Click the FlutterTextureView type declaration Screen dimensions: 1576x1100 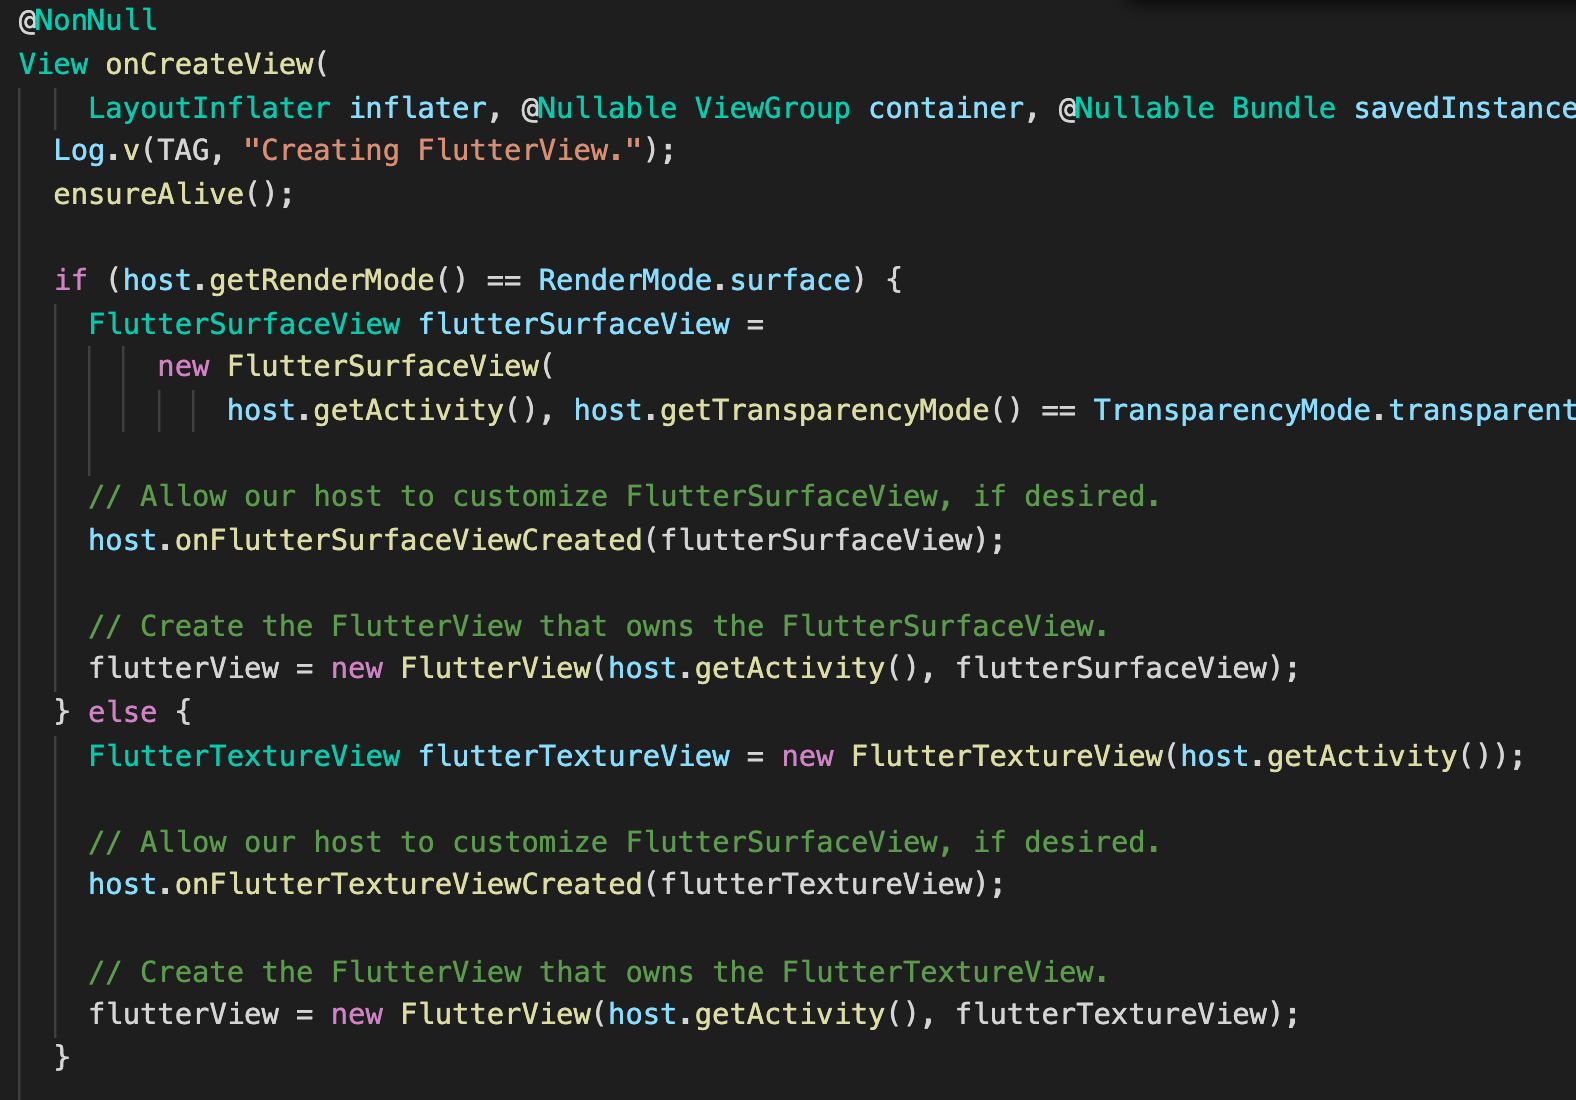pyautogui.click(x=244, y=756)
